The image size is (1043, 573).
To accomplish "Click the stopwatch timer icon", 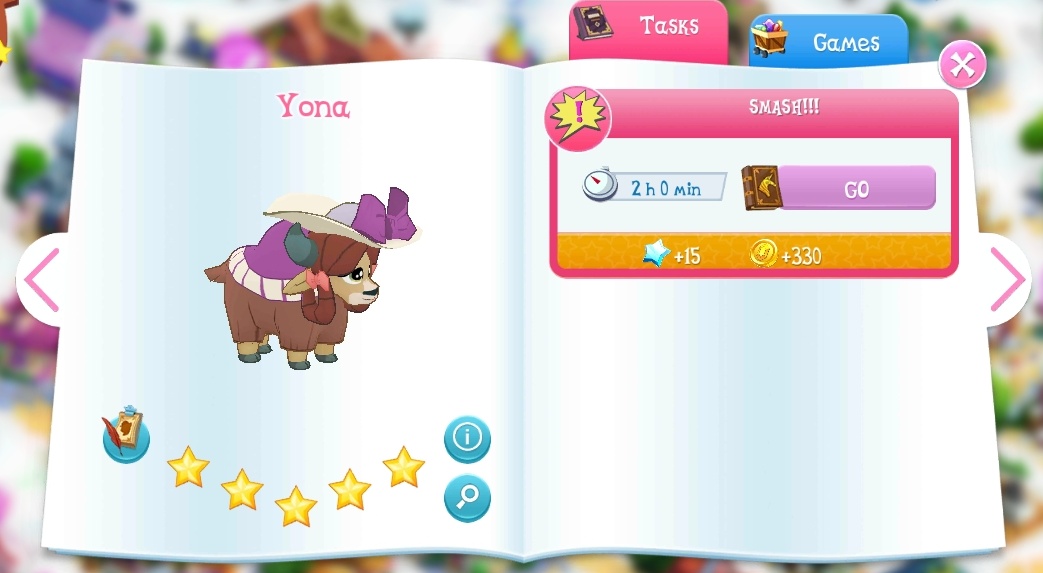I will click(x=599, y=184).
